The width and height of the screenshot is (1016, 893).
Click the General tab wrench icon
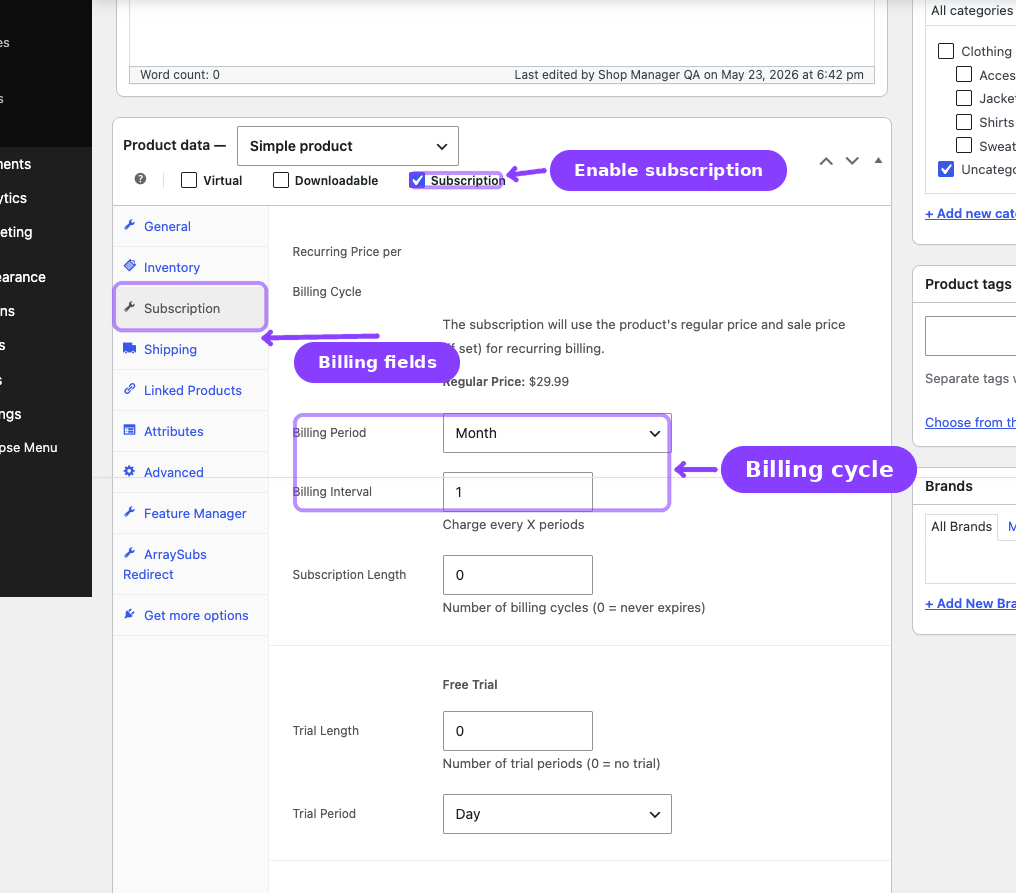coord(130,226)
